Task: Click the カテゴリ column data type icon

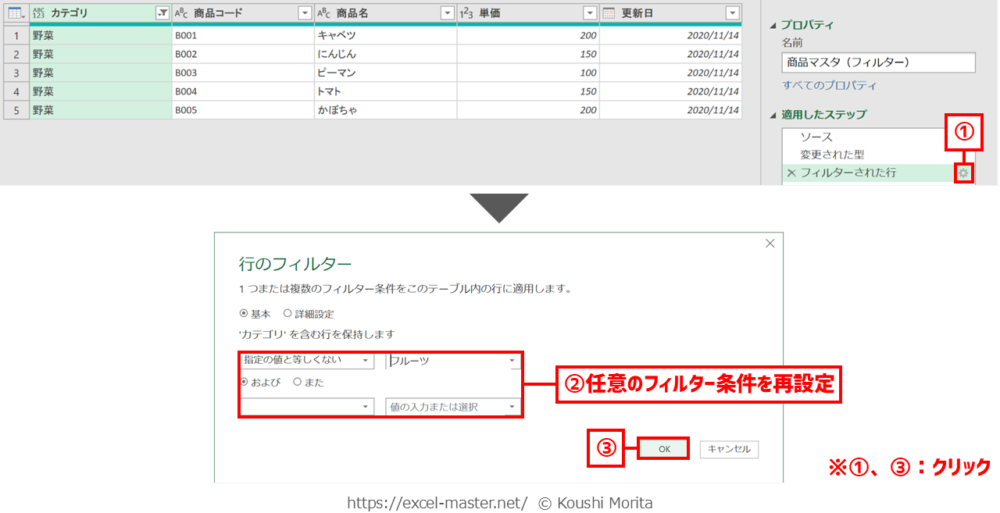Action: (40, 13)
